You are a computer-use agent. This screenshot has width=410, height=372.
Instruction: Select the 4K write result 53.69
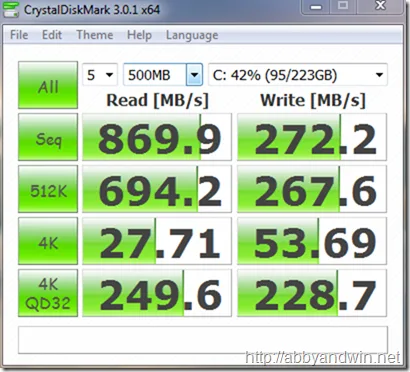(x=312, y=241)
